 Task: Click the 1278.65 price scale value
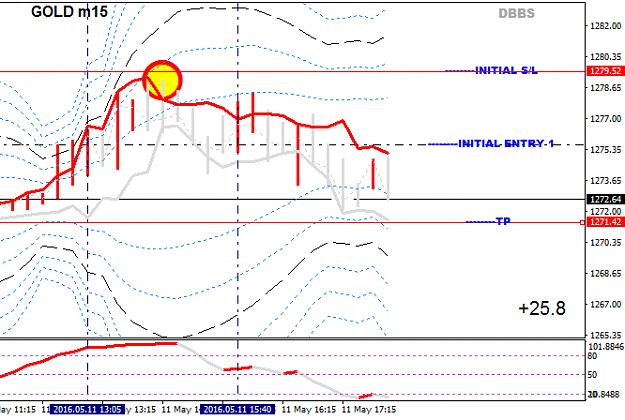point(605,88)
